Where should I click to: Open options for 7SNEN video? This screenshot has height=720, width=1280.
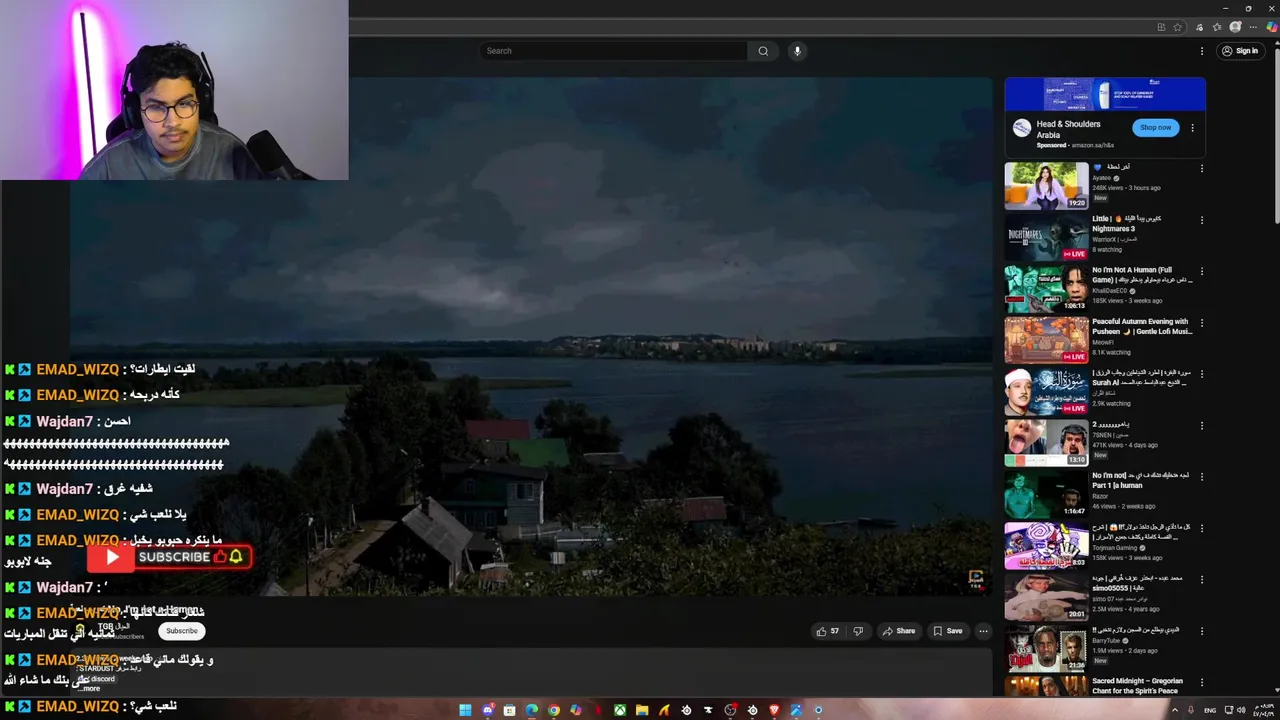1202,426
